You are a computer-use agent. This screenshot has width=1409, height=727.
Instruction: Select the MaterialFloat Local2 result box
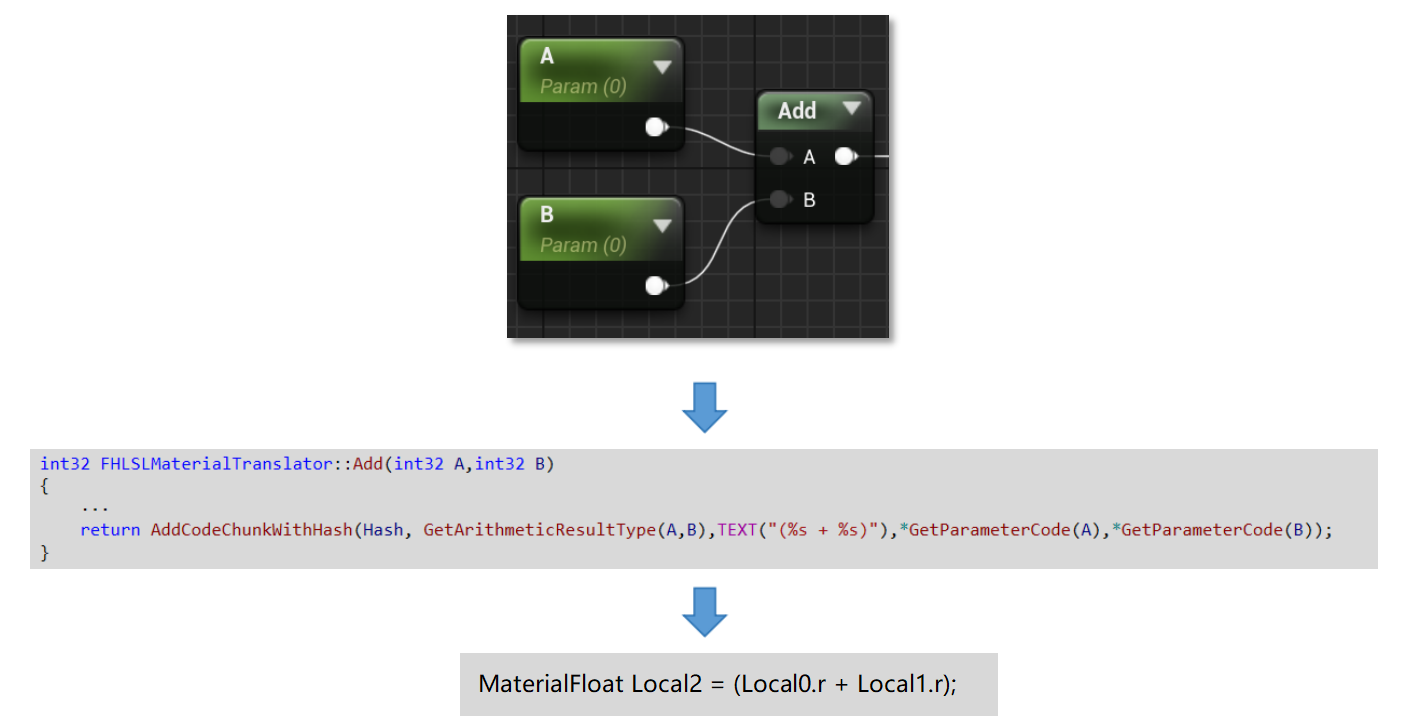[728, 684]
